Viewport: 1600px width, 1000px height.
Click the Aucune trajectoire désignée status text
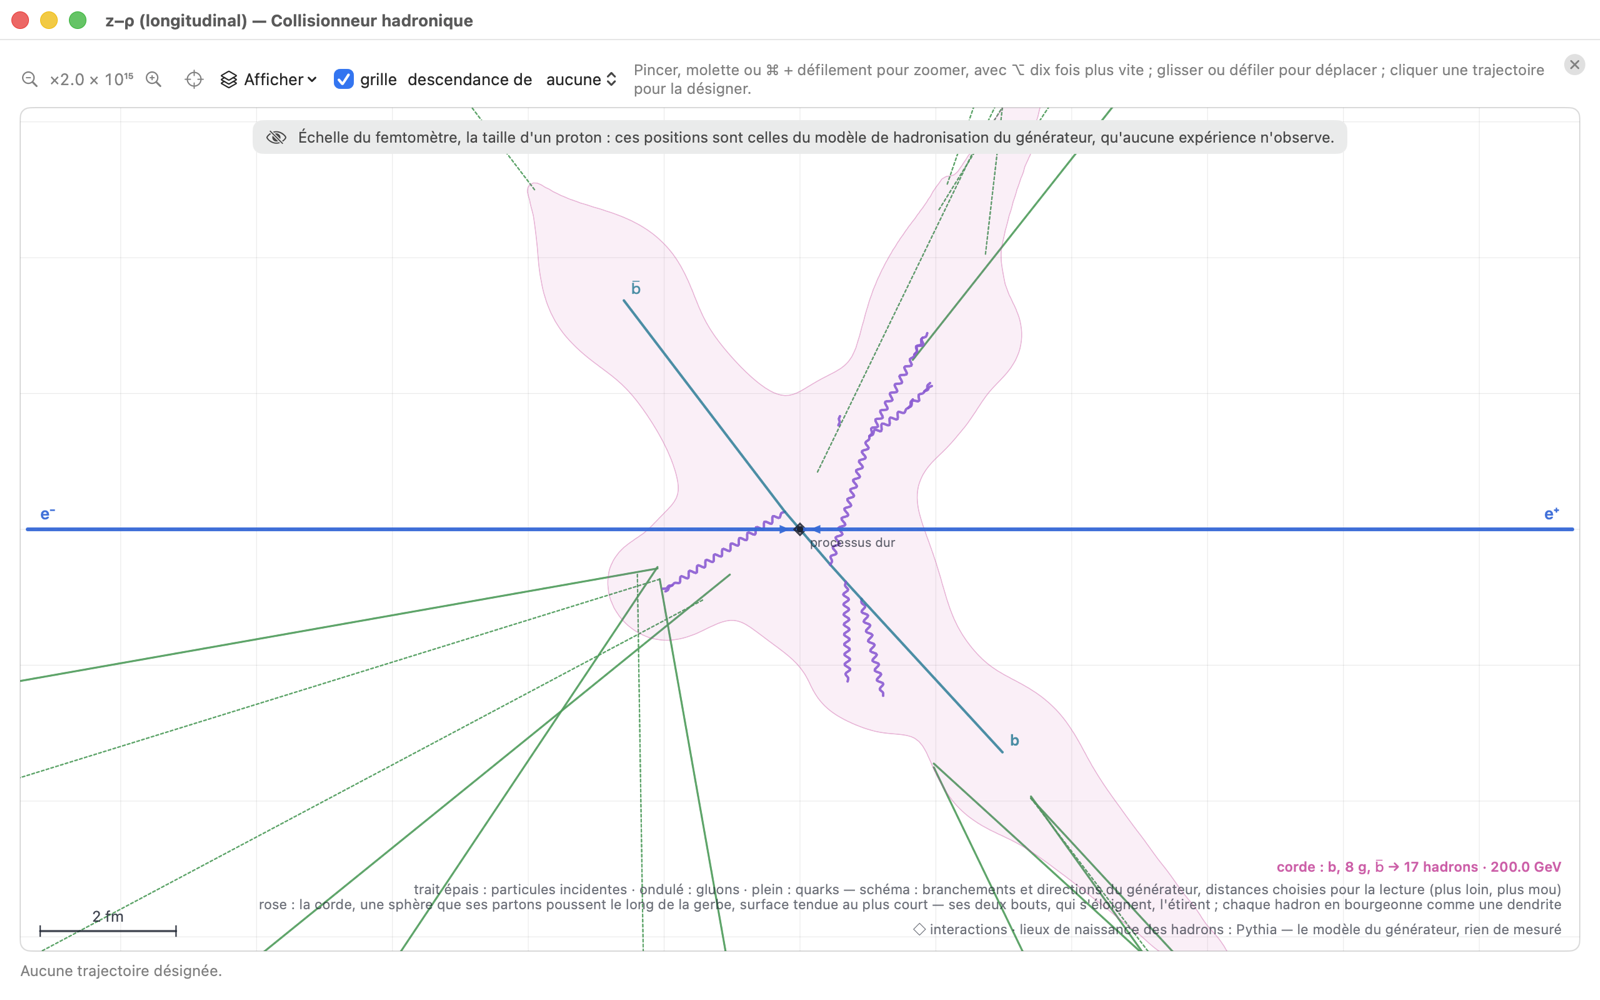click(x=121, y=971)
